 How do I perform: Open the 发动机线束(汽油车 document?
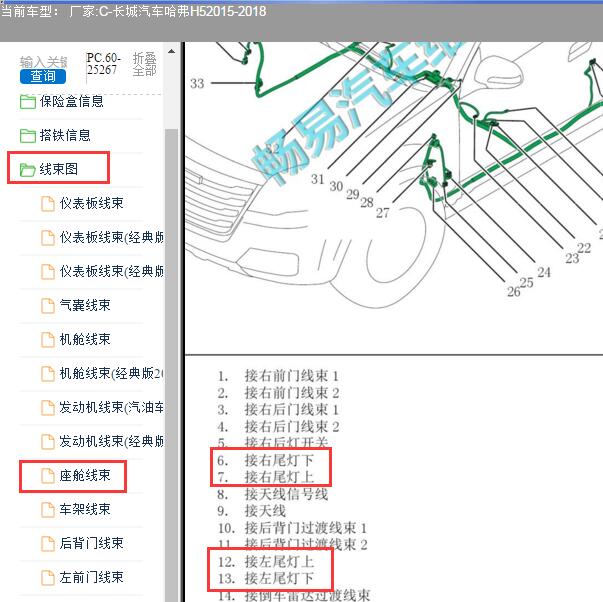point(112,407)
